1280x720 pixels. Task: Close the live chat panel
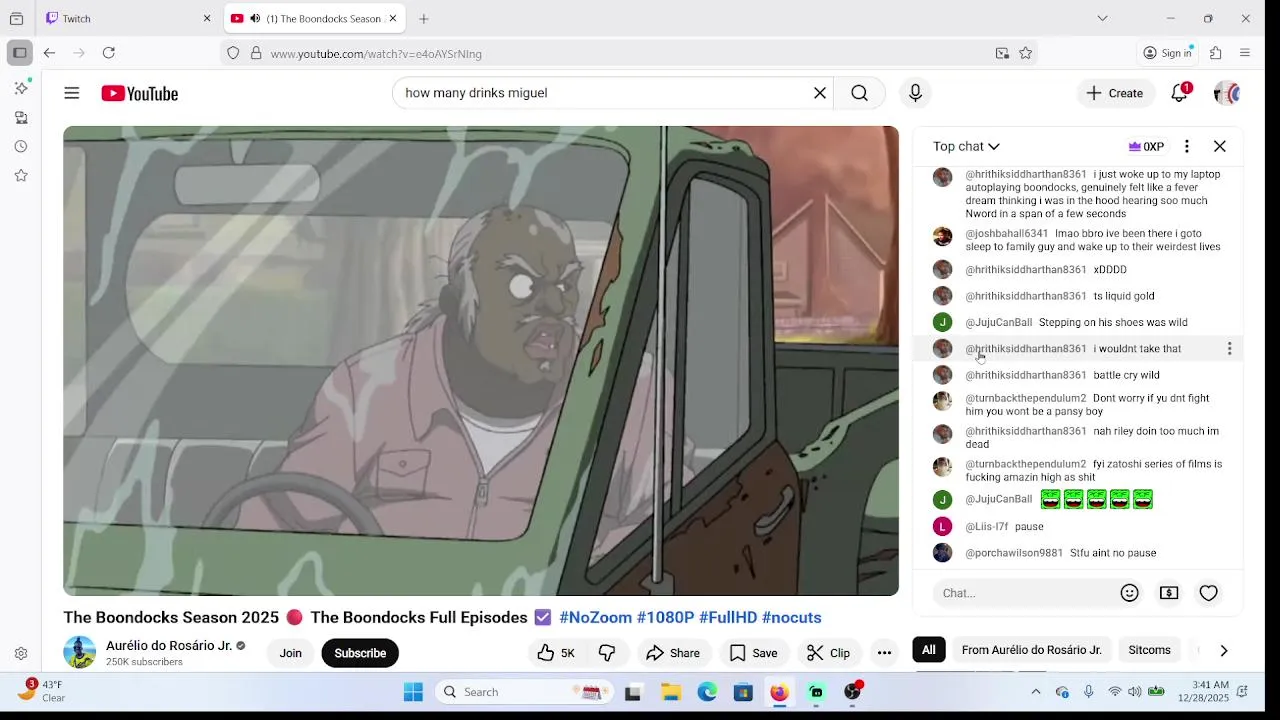coord(1220,146)
